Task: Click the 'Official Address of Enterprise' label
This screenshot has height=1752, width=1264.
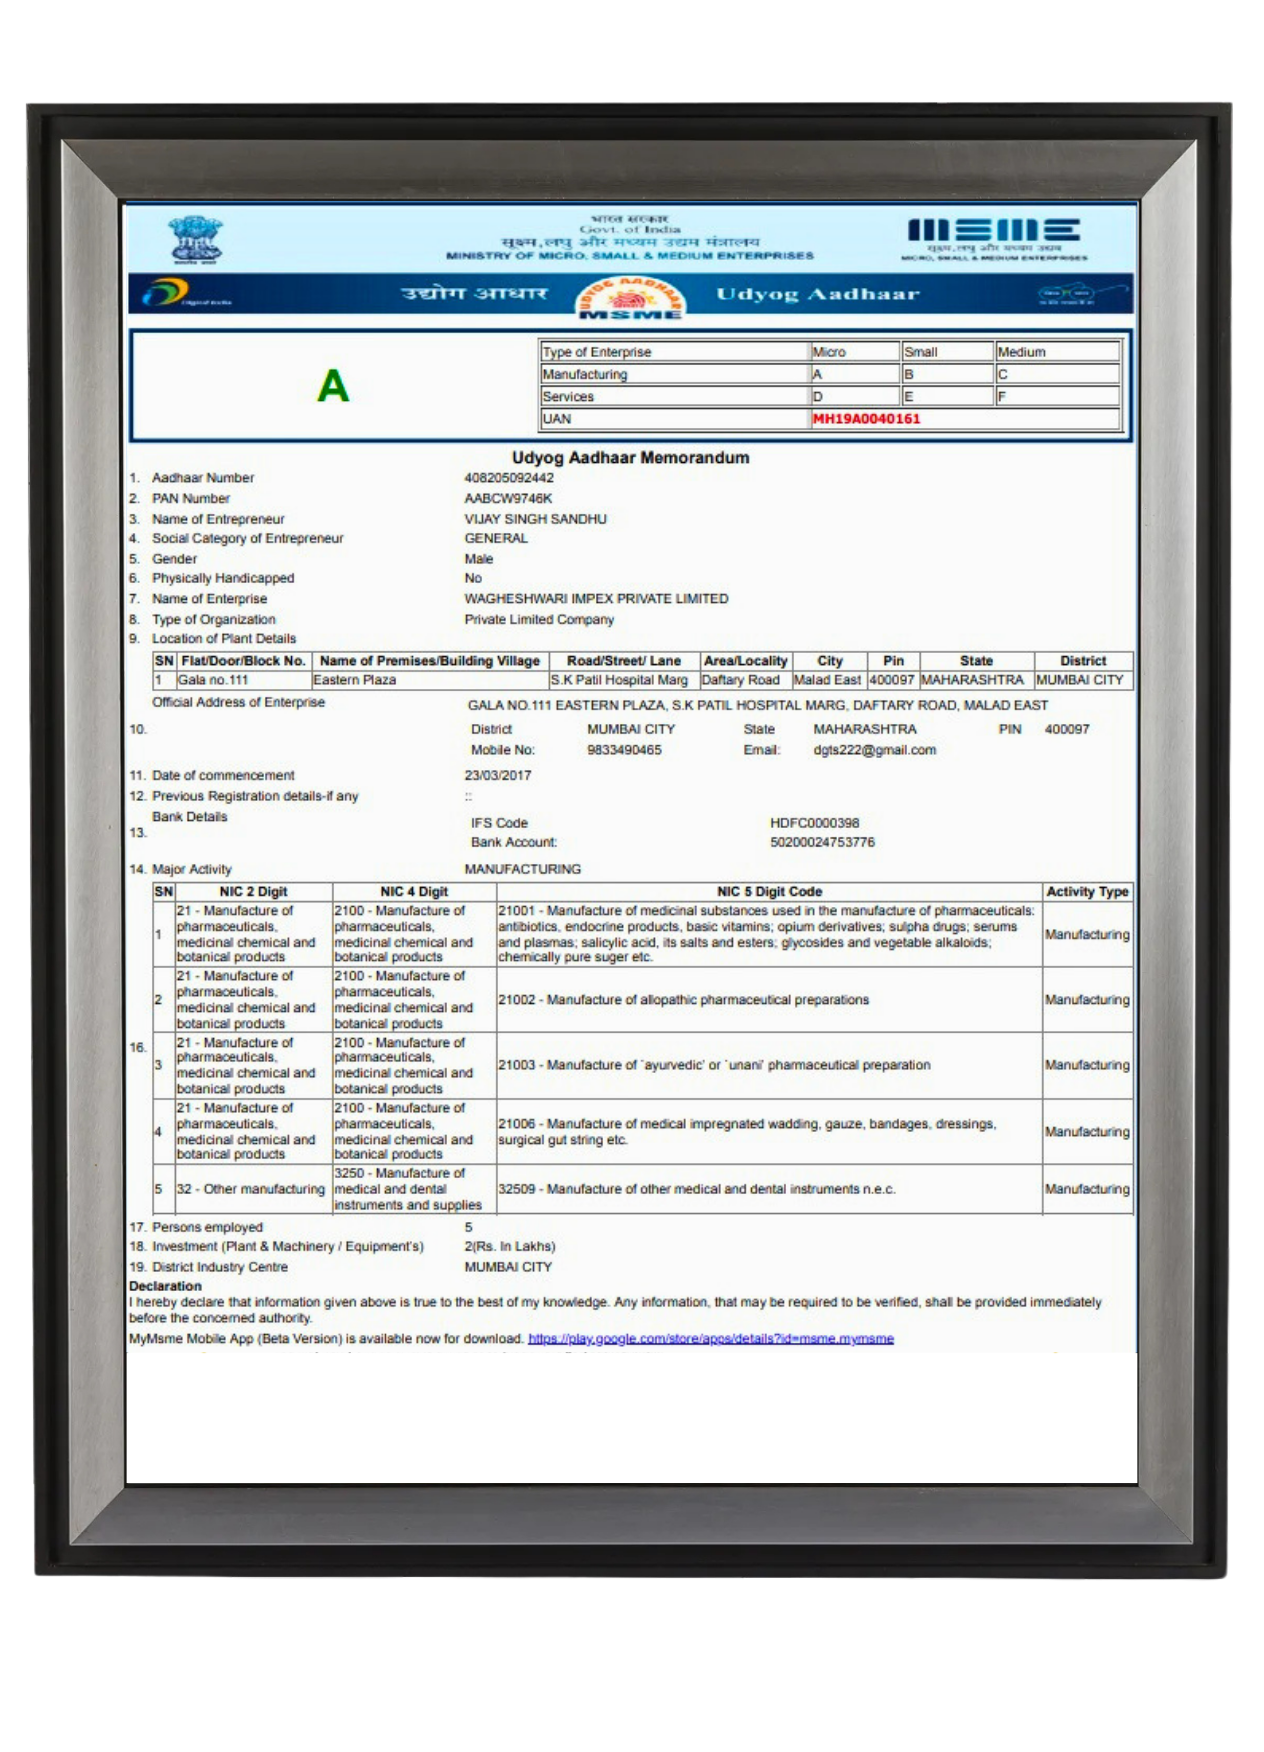Action: pos(238,703)
